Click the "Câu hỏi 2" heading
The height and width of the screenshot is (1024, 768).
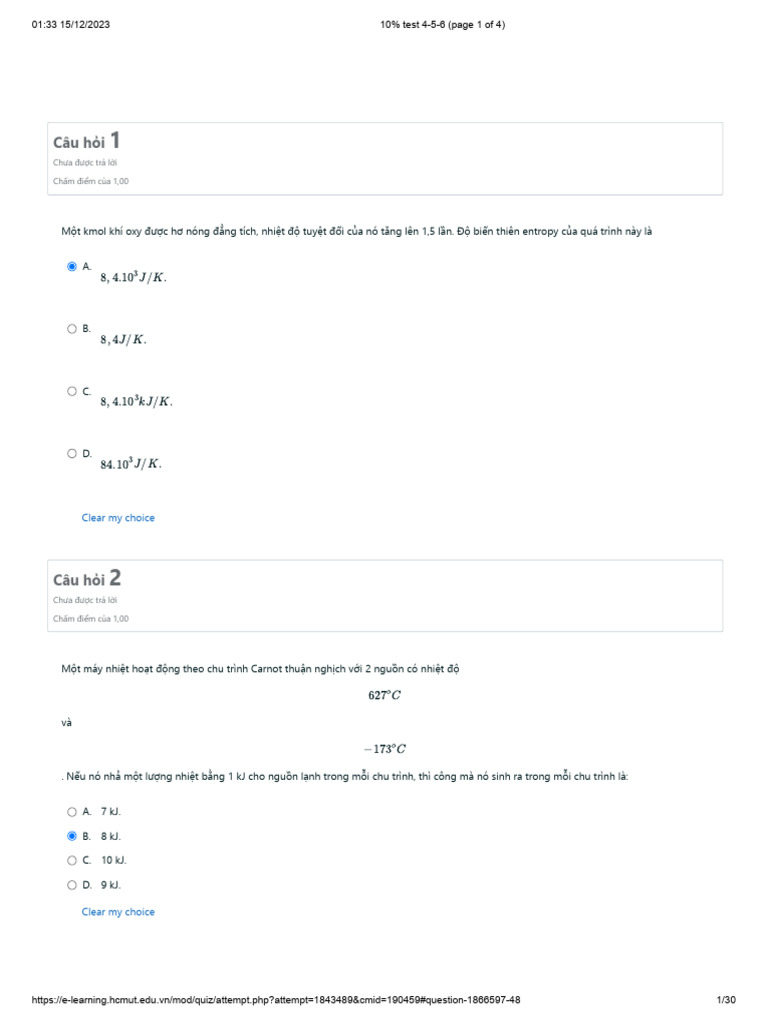[x=87, y=579]
